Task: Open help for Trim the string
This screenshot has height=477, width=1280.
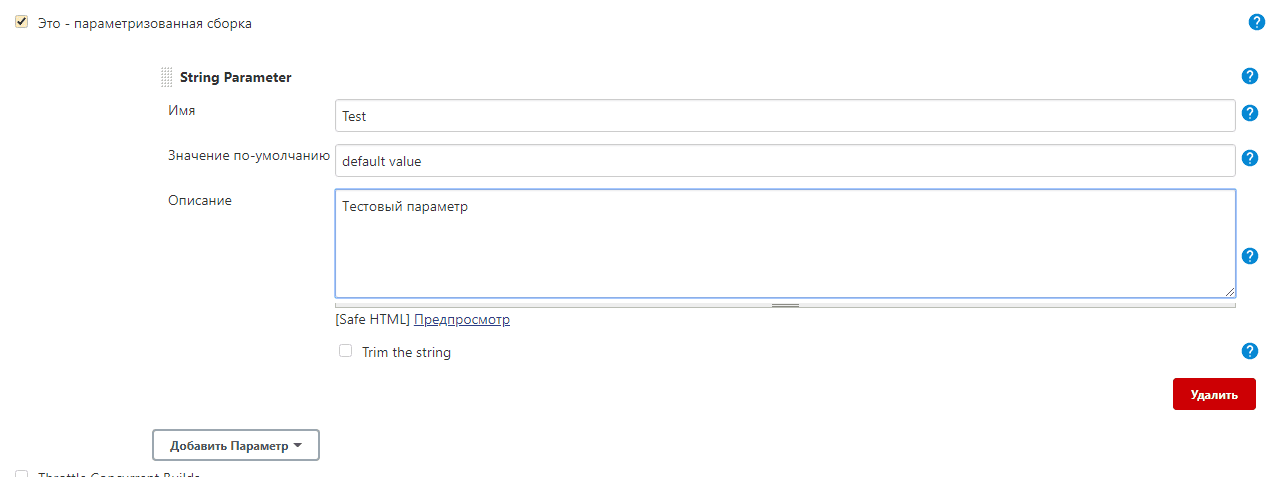Action: point(1249,351)
